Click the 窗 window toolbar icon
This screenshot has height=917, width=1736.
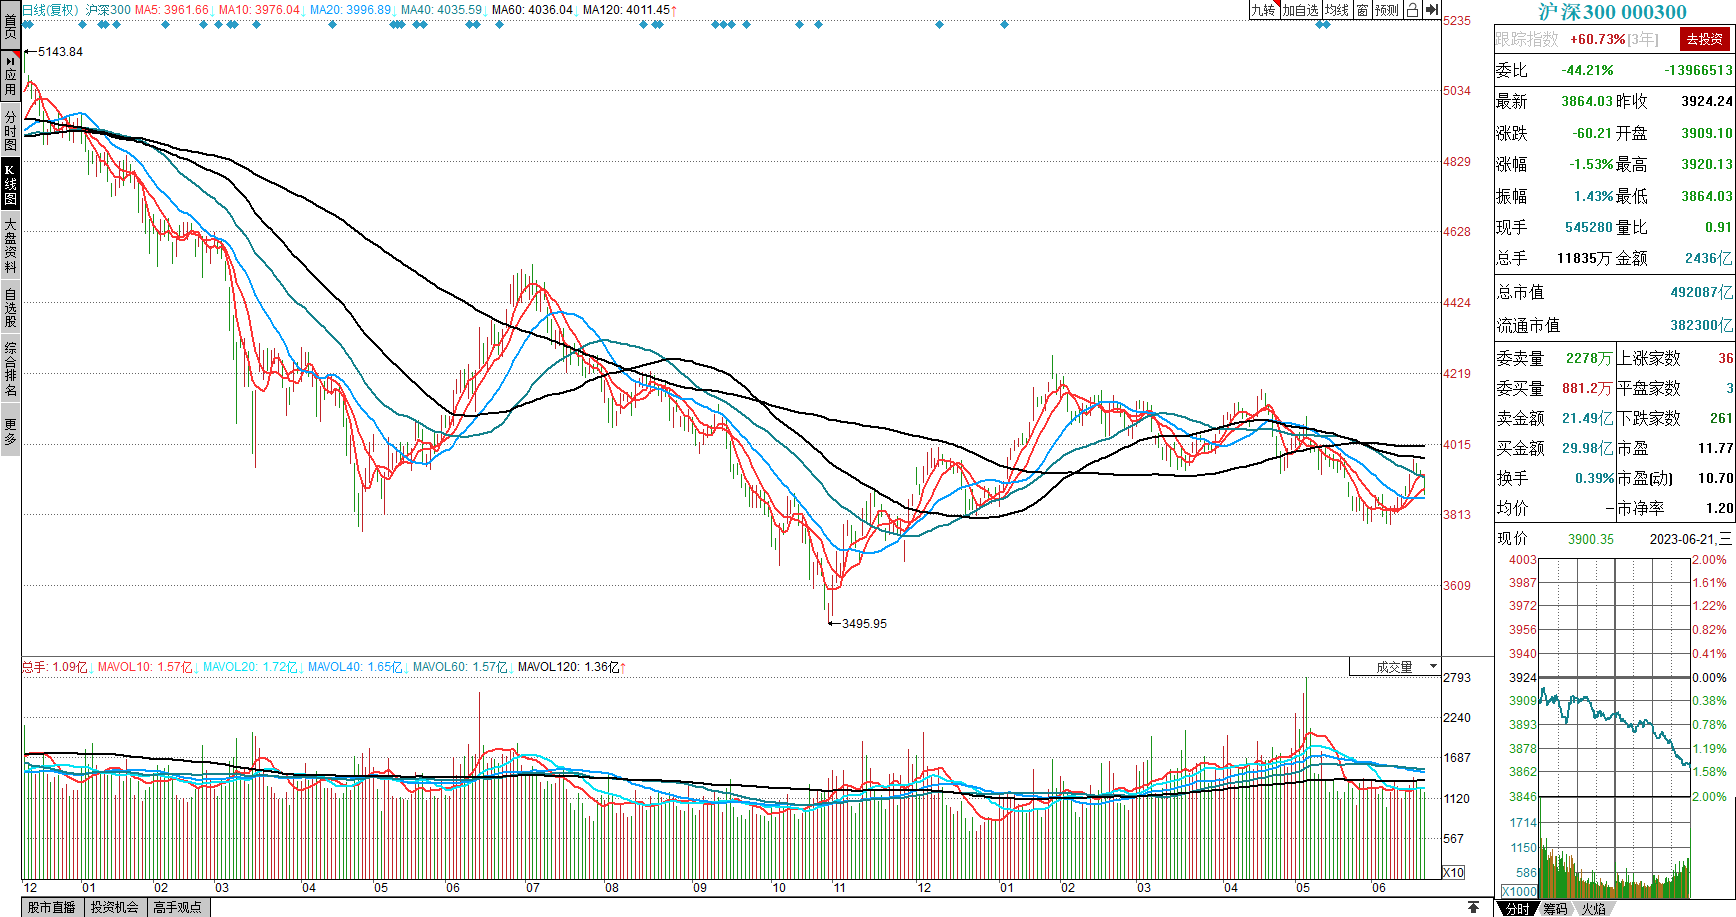tap(1362, 10)
